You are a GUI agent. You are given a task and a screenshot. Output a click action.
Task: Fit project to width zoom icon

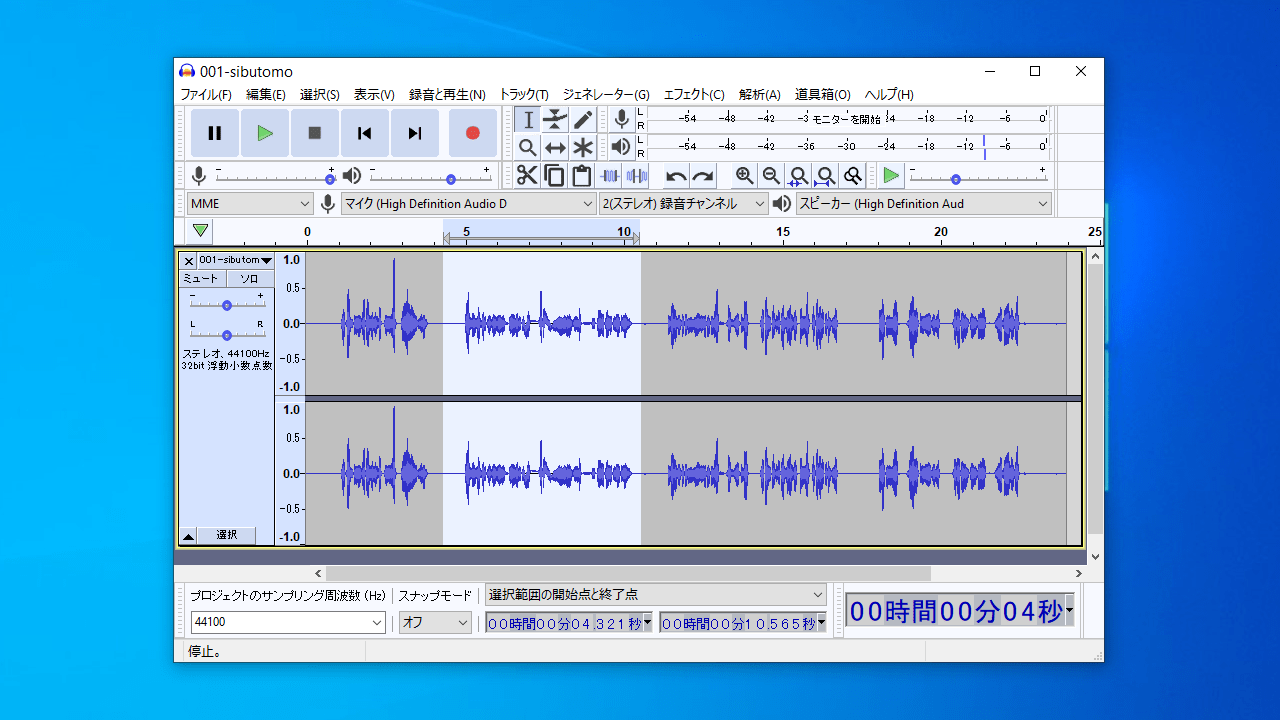coord(825,176)
